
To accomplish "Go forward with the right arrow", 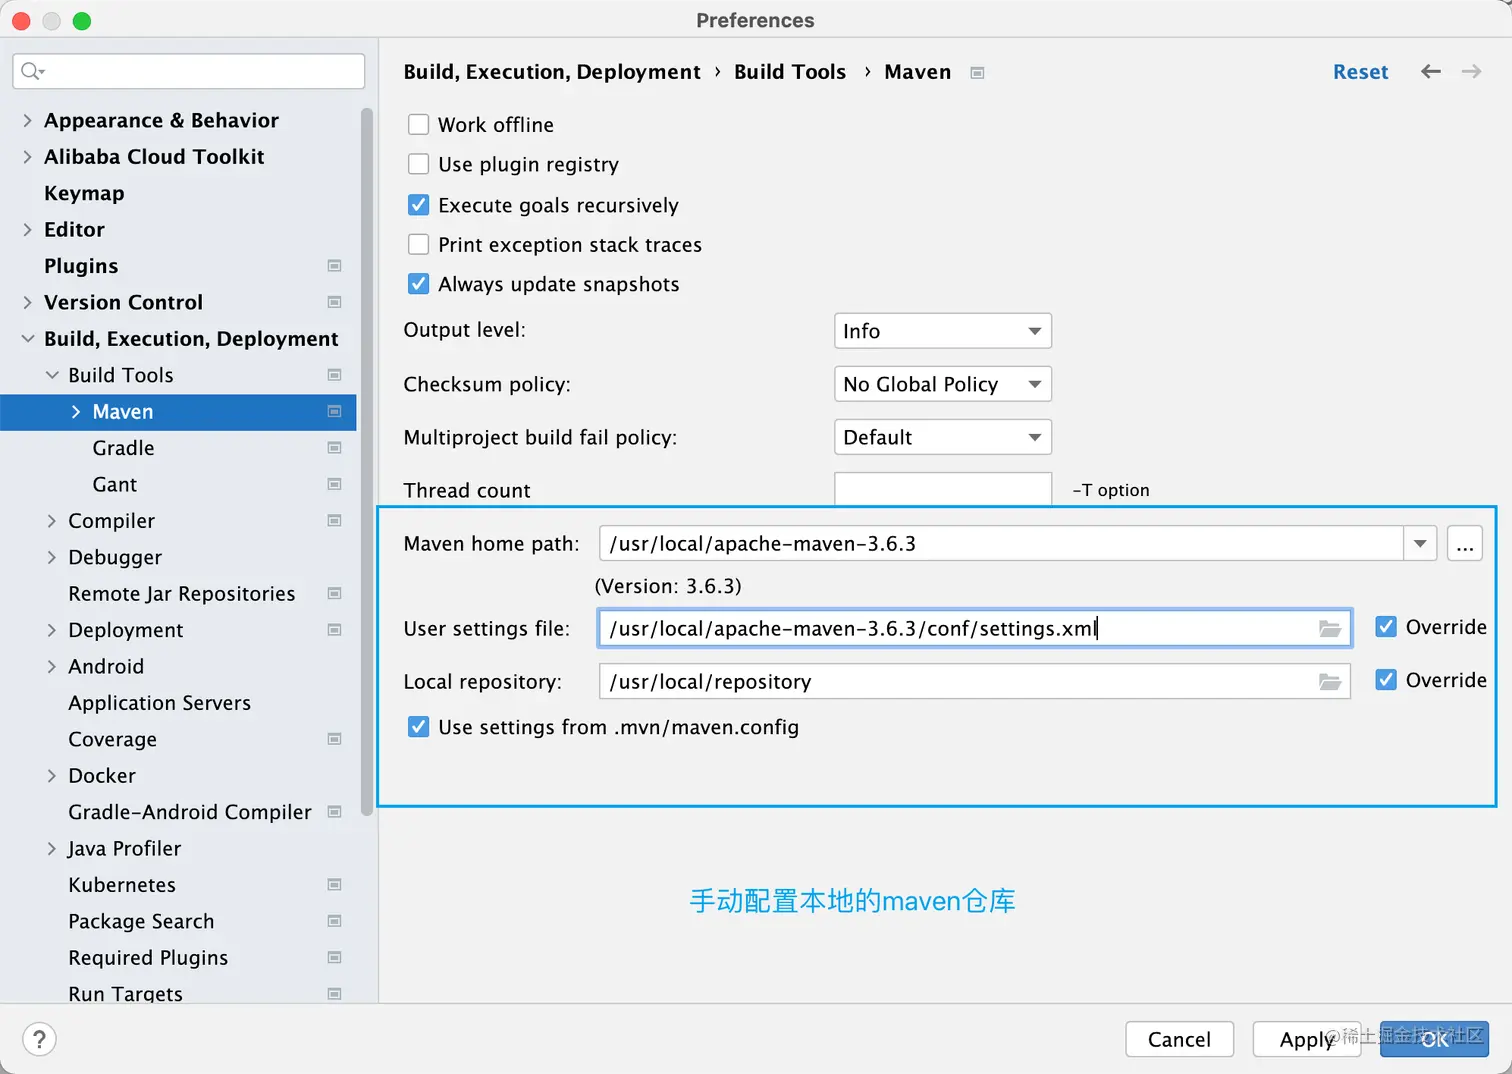I will click(1471, 72).
